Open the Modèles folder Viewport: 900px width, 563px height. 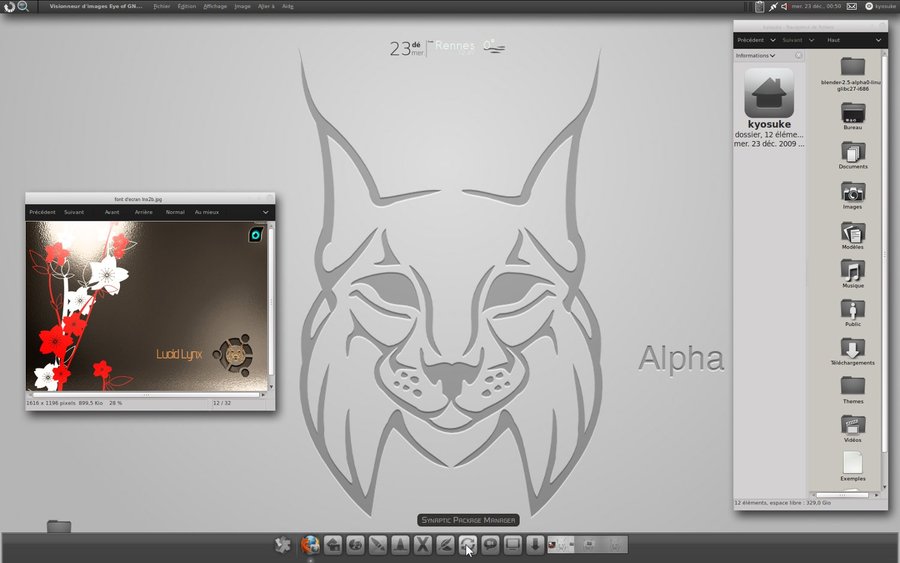(x=852, y=235)
